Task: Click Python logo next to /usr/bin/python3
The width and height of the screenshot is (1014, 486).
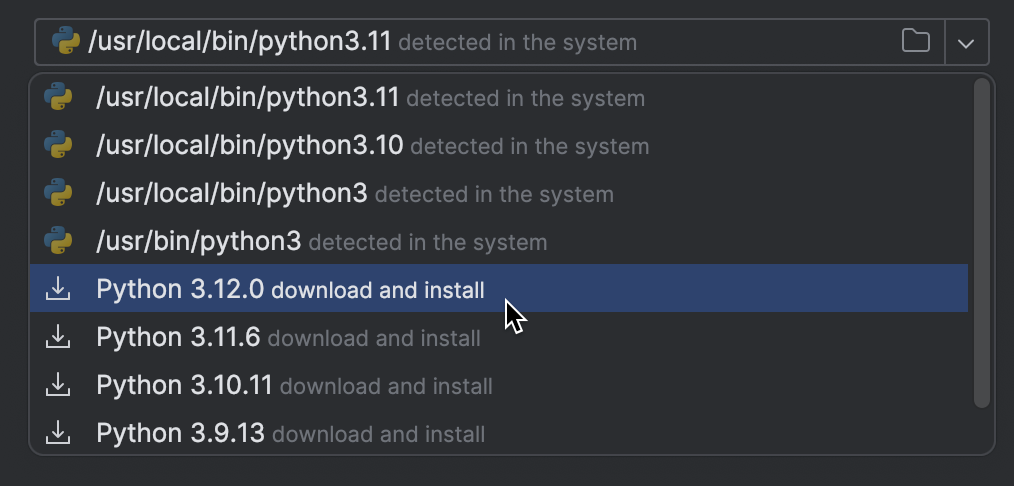Action: tap(58, 242)
